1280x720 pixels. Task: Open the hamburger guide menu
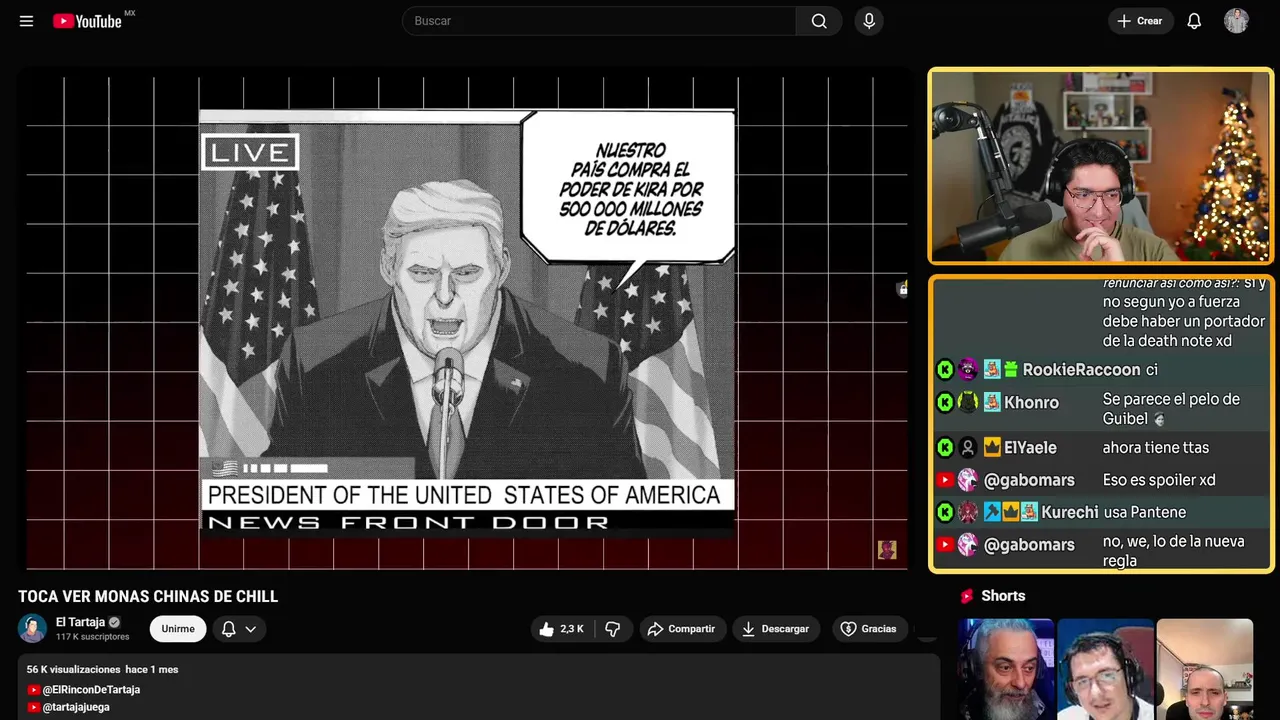click(26, 21)
